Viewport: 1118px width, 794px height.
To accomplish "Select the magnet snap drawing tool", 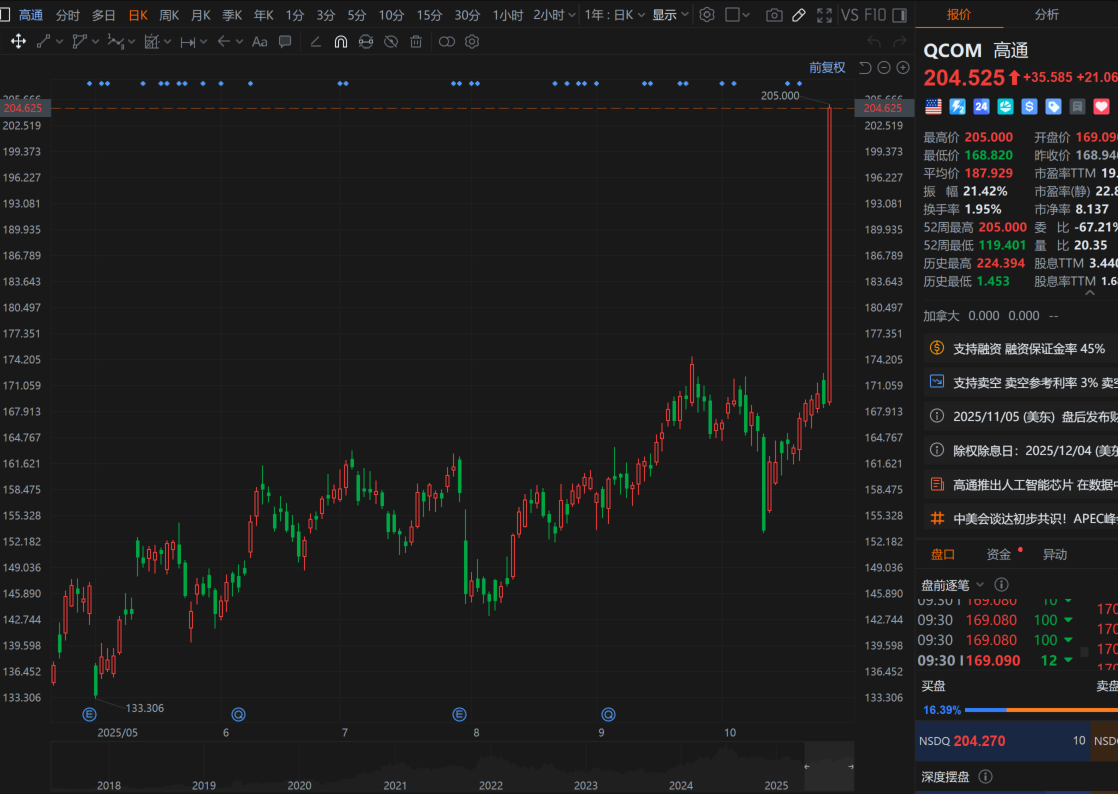I will (340, 42).
